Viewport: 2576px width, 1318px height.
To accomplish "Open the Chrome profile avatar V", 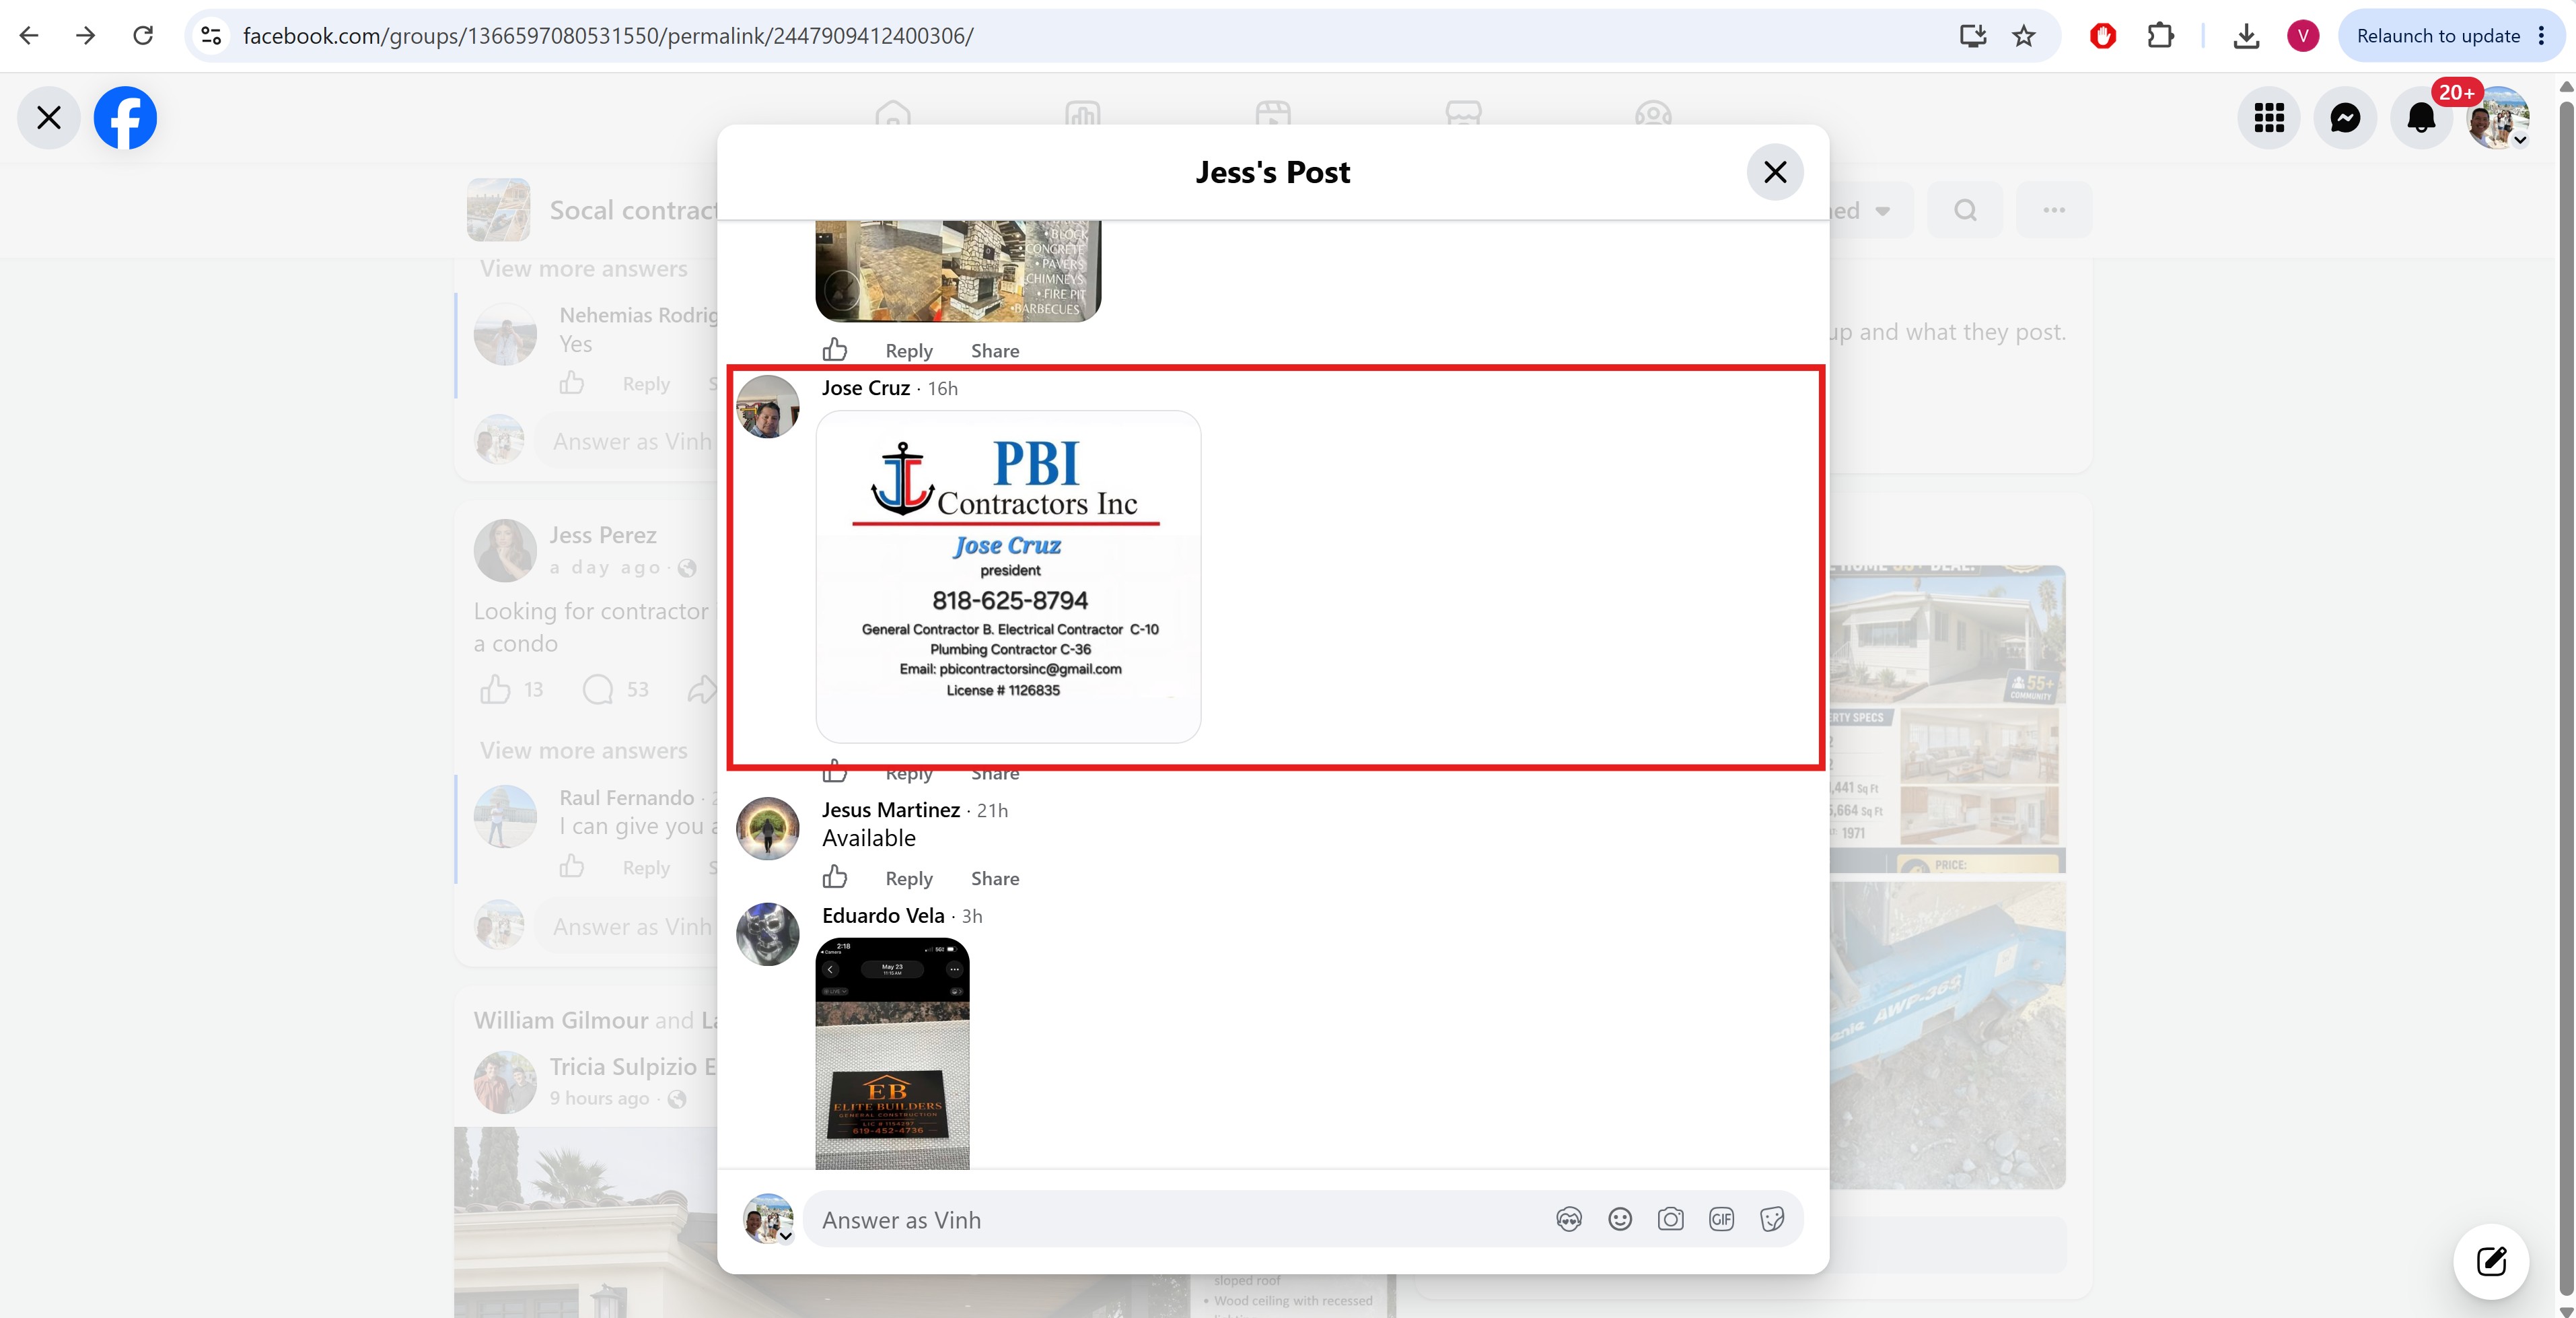I will pyautogui.click(x=2303, y=36).
